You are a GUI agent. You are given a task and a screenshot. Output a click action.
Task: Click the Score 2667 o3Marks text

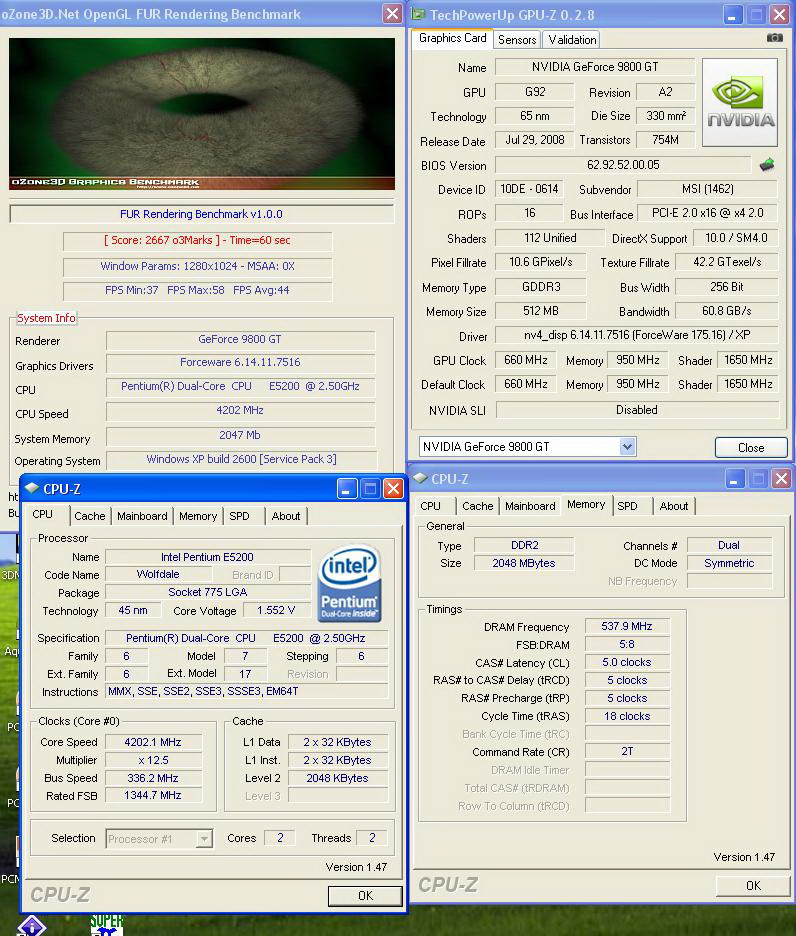(x=197, y=241)
